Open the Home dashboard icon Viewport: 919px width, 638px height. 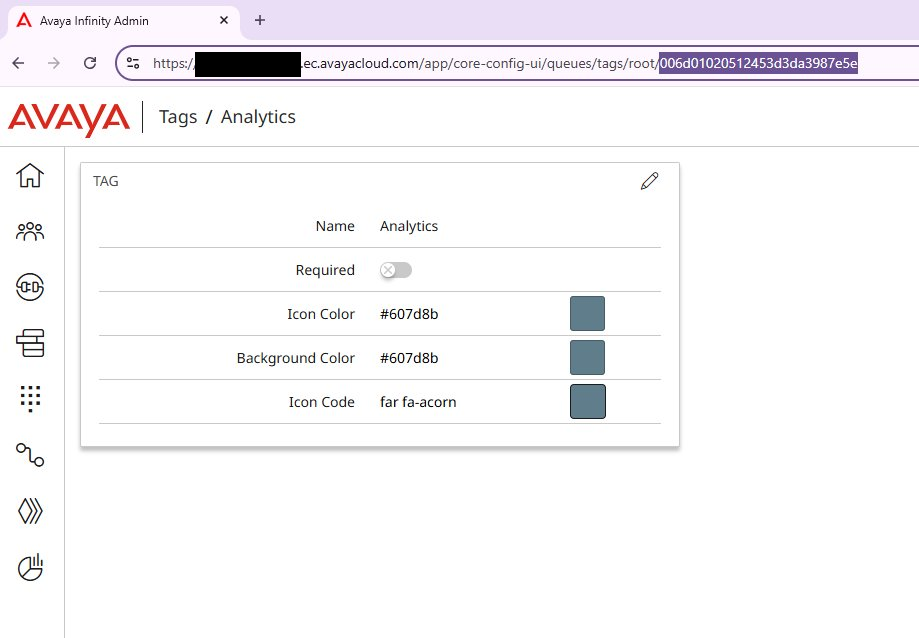coord(30,175)
